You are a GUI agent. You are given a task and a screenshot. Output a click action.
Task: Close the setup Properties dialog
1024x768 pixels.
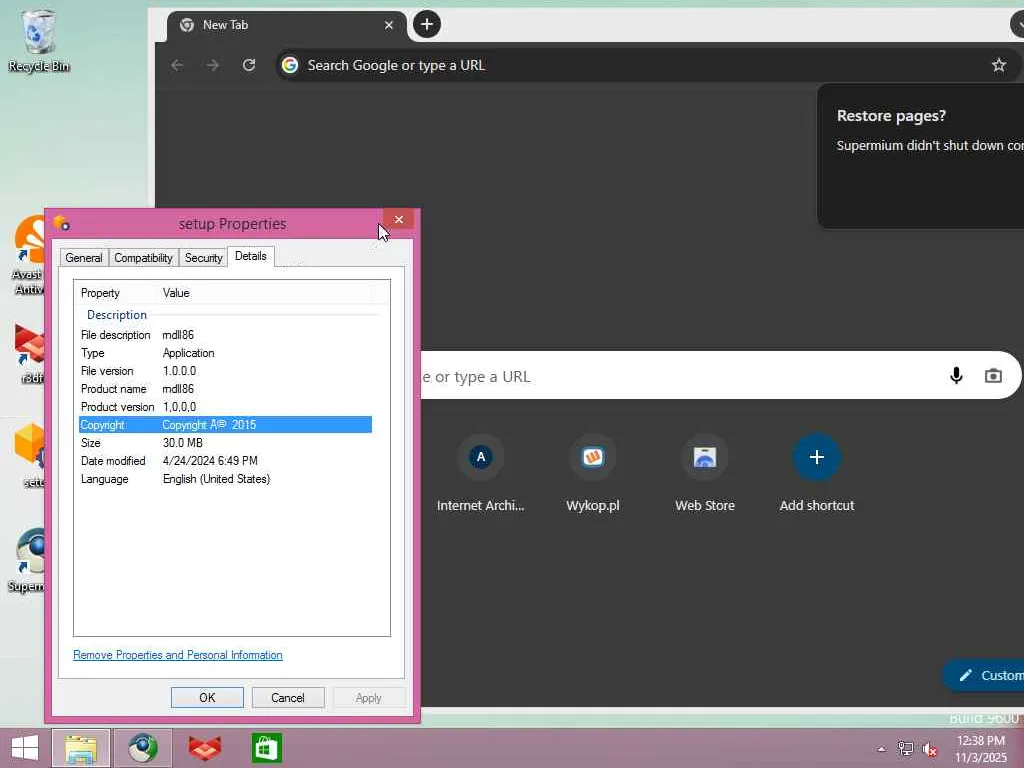tap(398, 219)
